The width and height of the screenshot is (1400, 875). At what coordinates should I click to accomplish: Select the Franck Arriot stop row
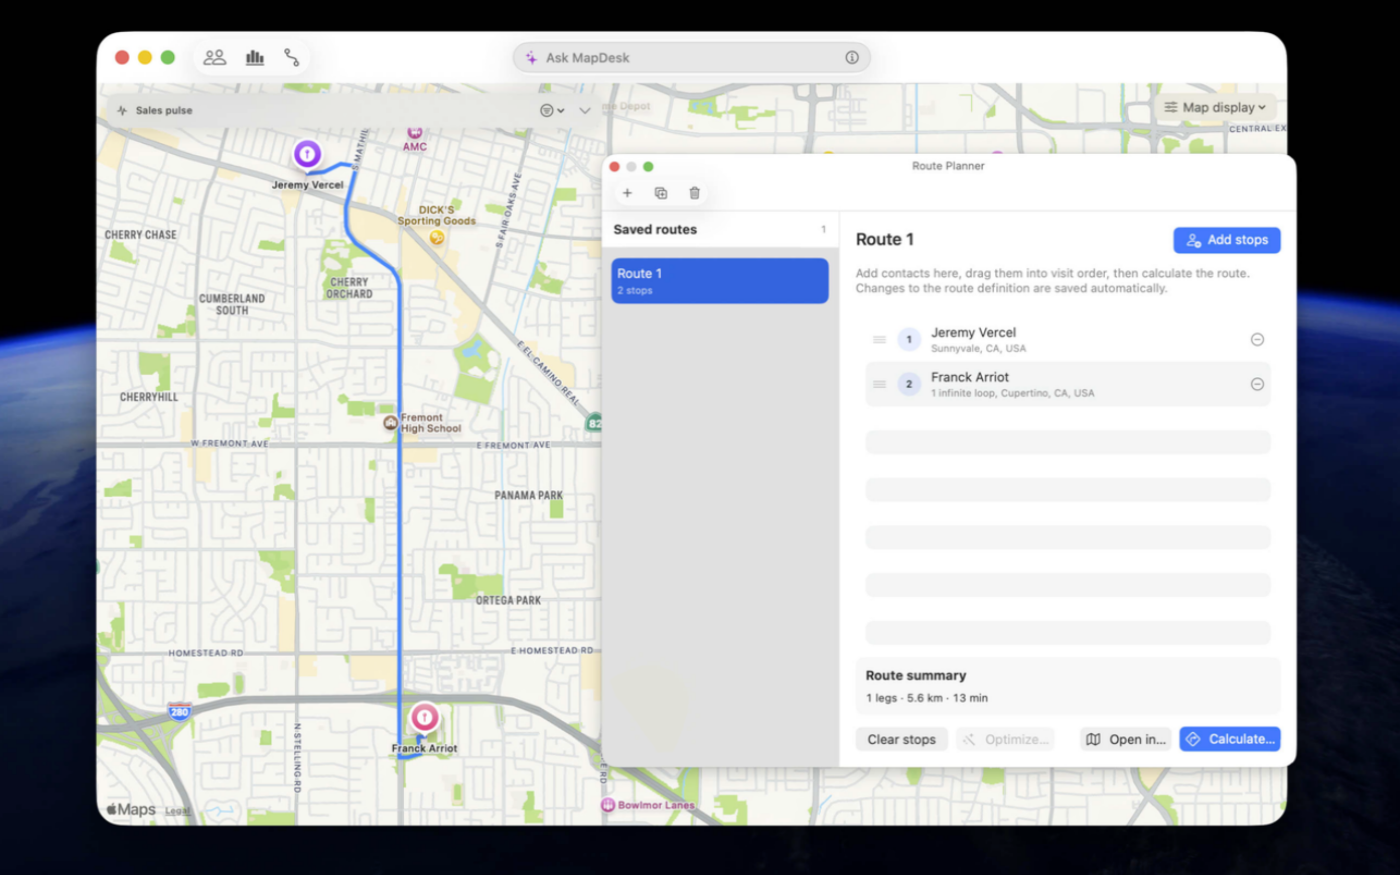[1068, 384]
